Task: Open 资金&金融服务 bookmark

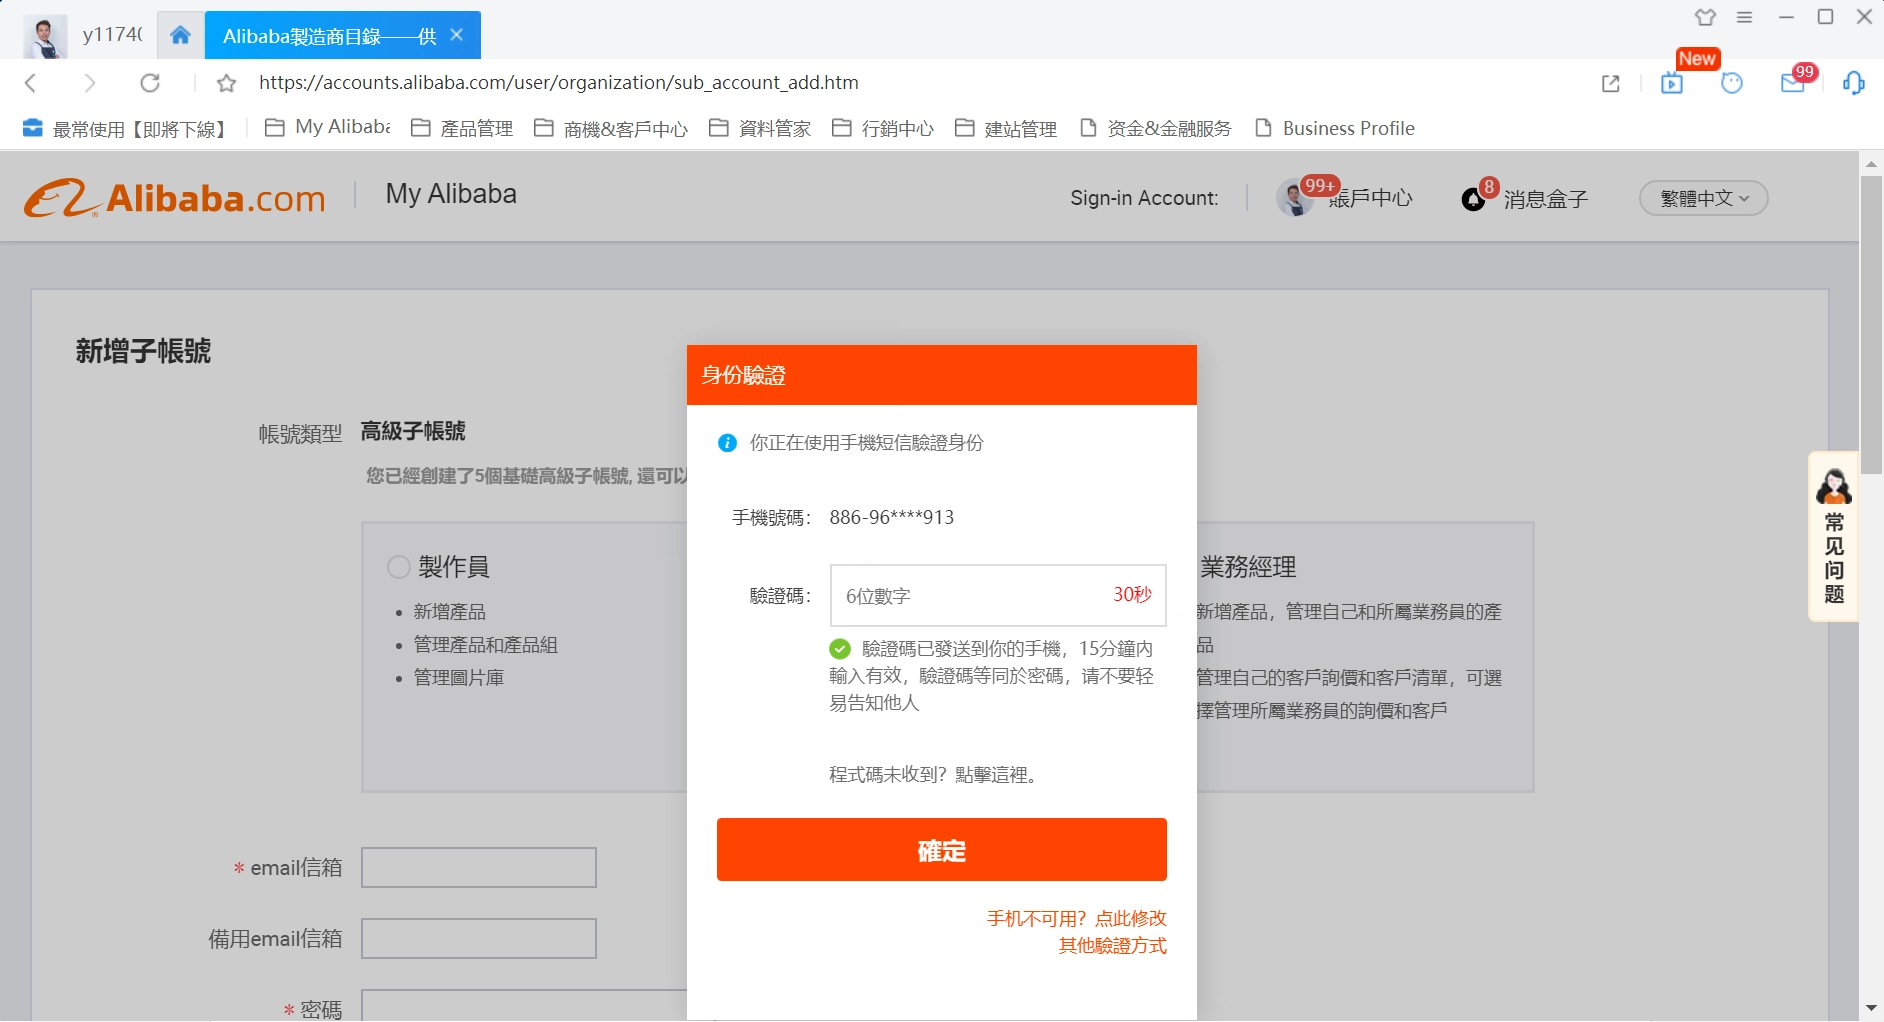Action: pyautogui.click(x=1156, y=128)
